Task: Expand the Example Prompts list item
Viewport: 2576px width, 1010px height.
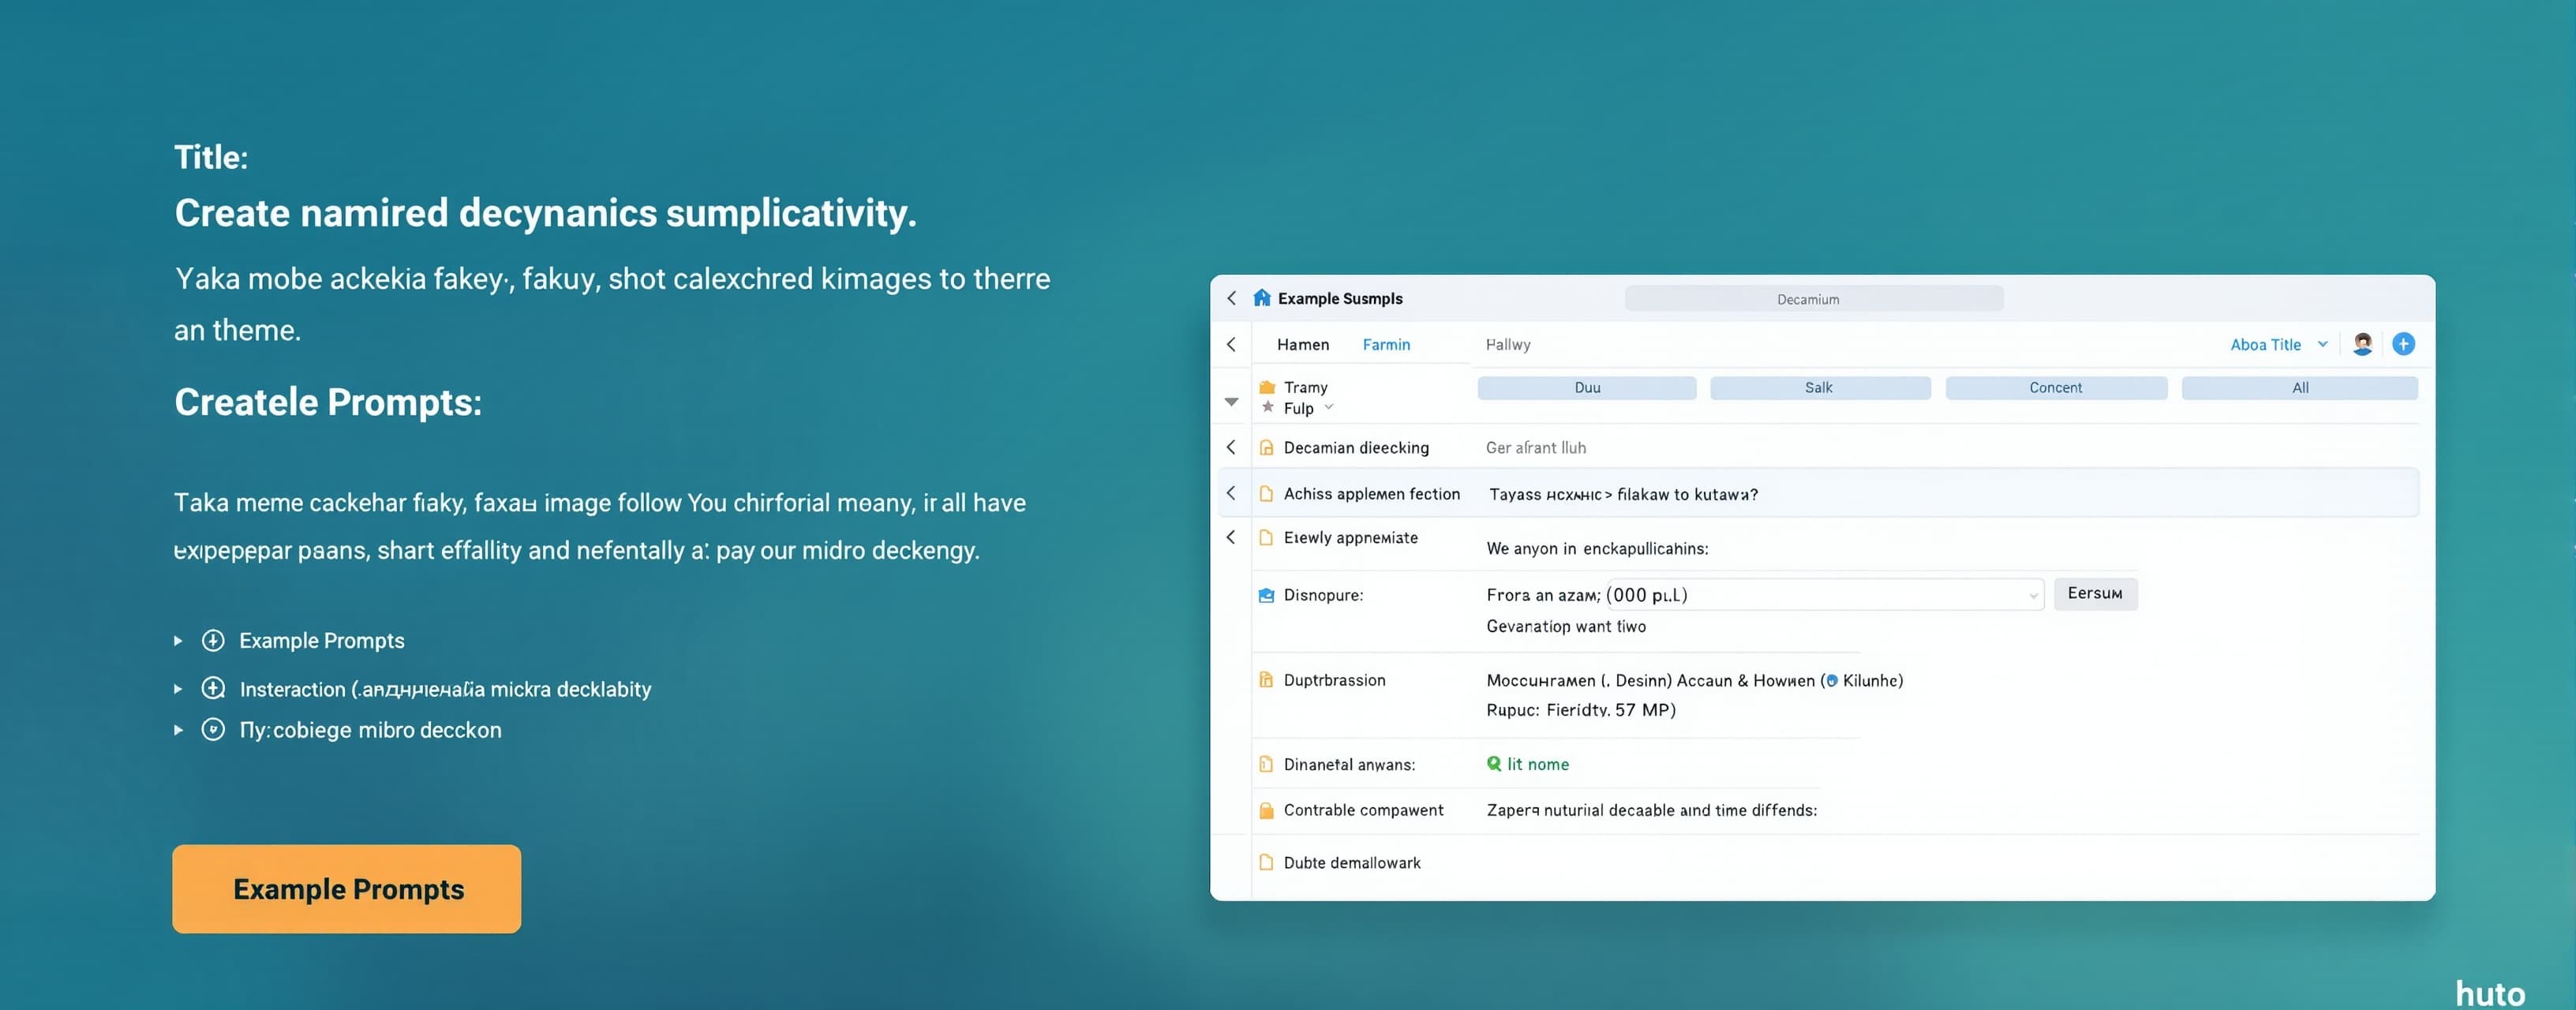Action: pyautogui.click(x=178, y=641)
